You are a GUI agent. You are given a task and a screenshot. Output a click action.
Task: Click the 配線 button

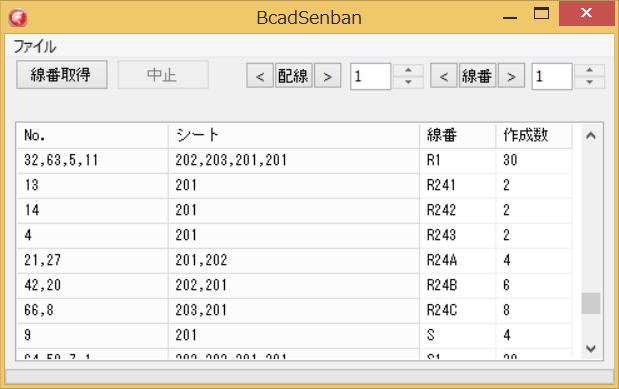tap(293, 76)
